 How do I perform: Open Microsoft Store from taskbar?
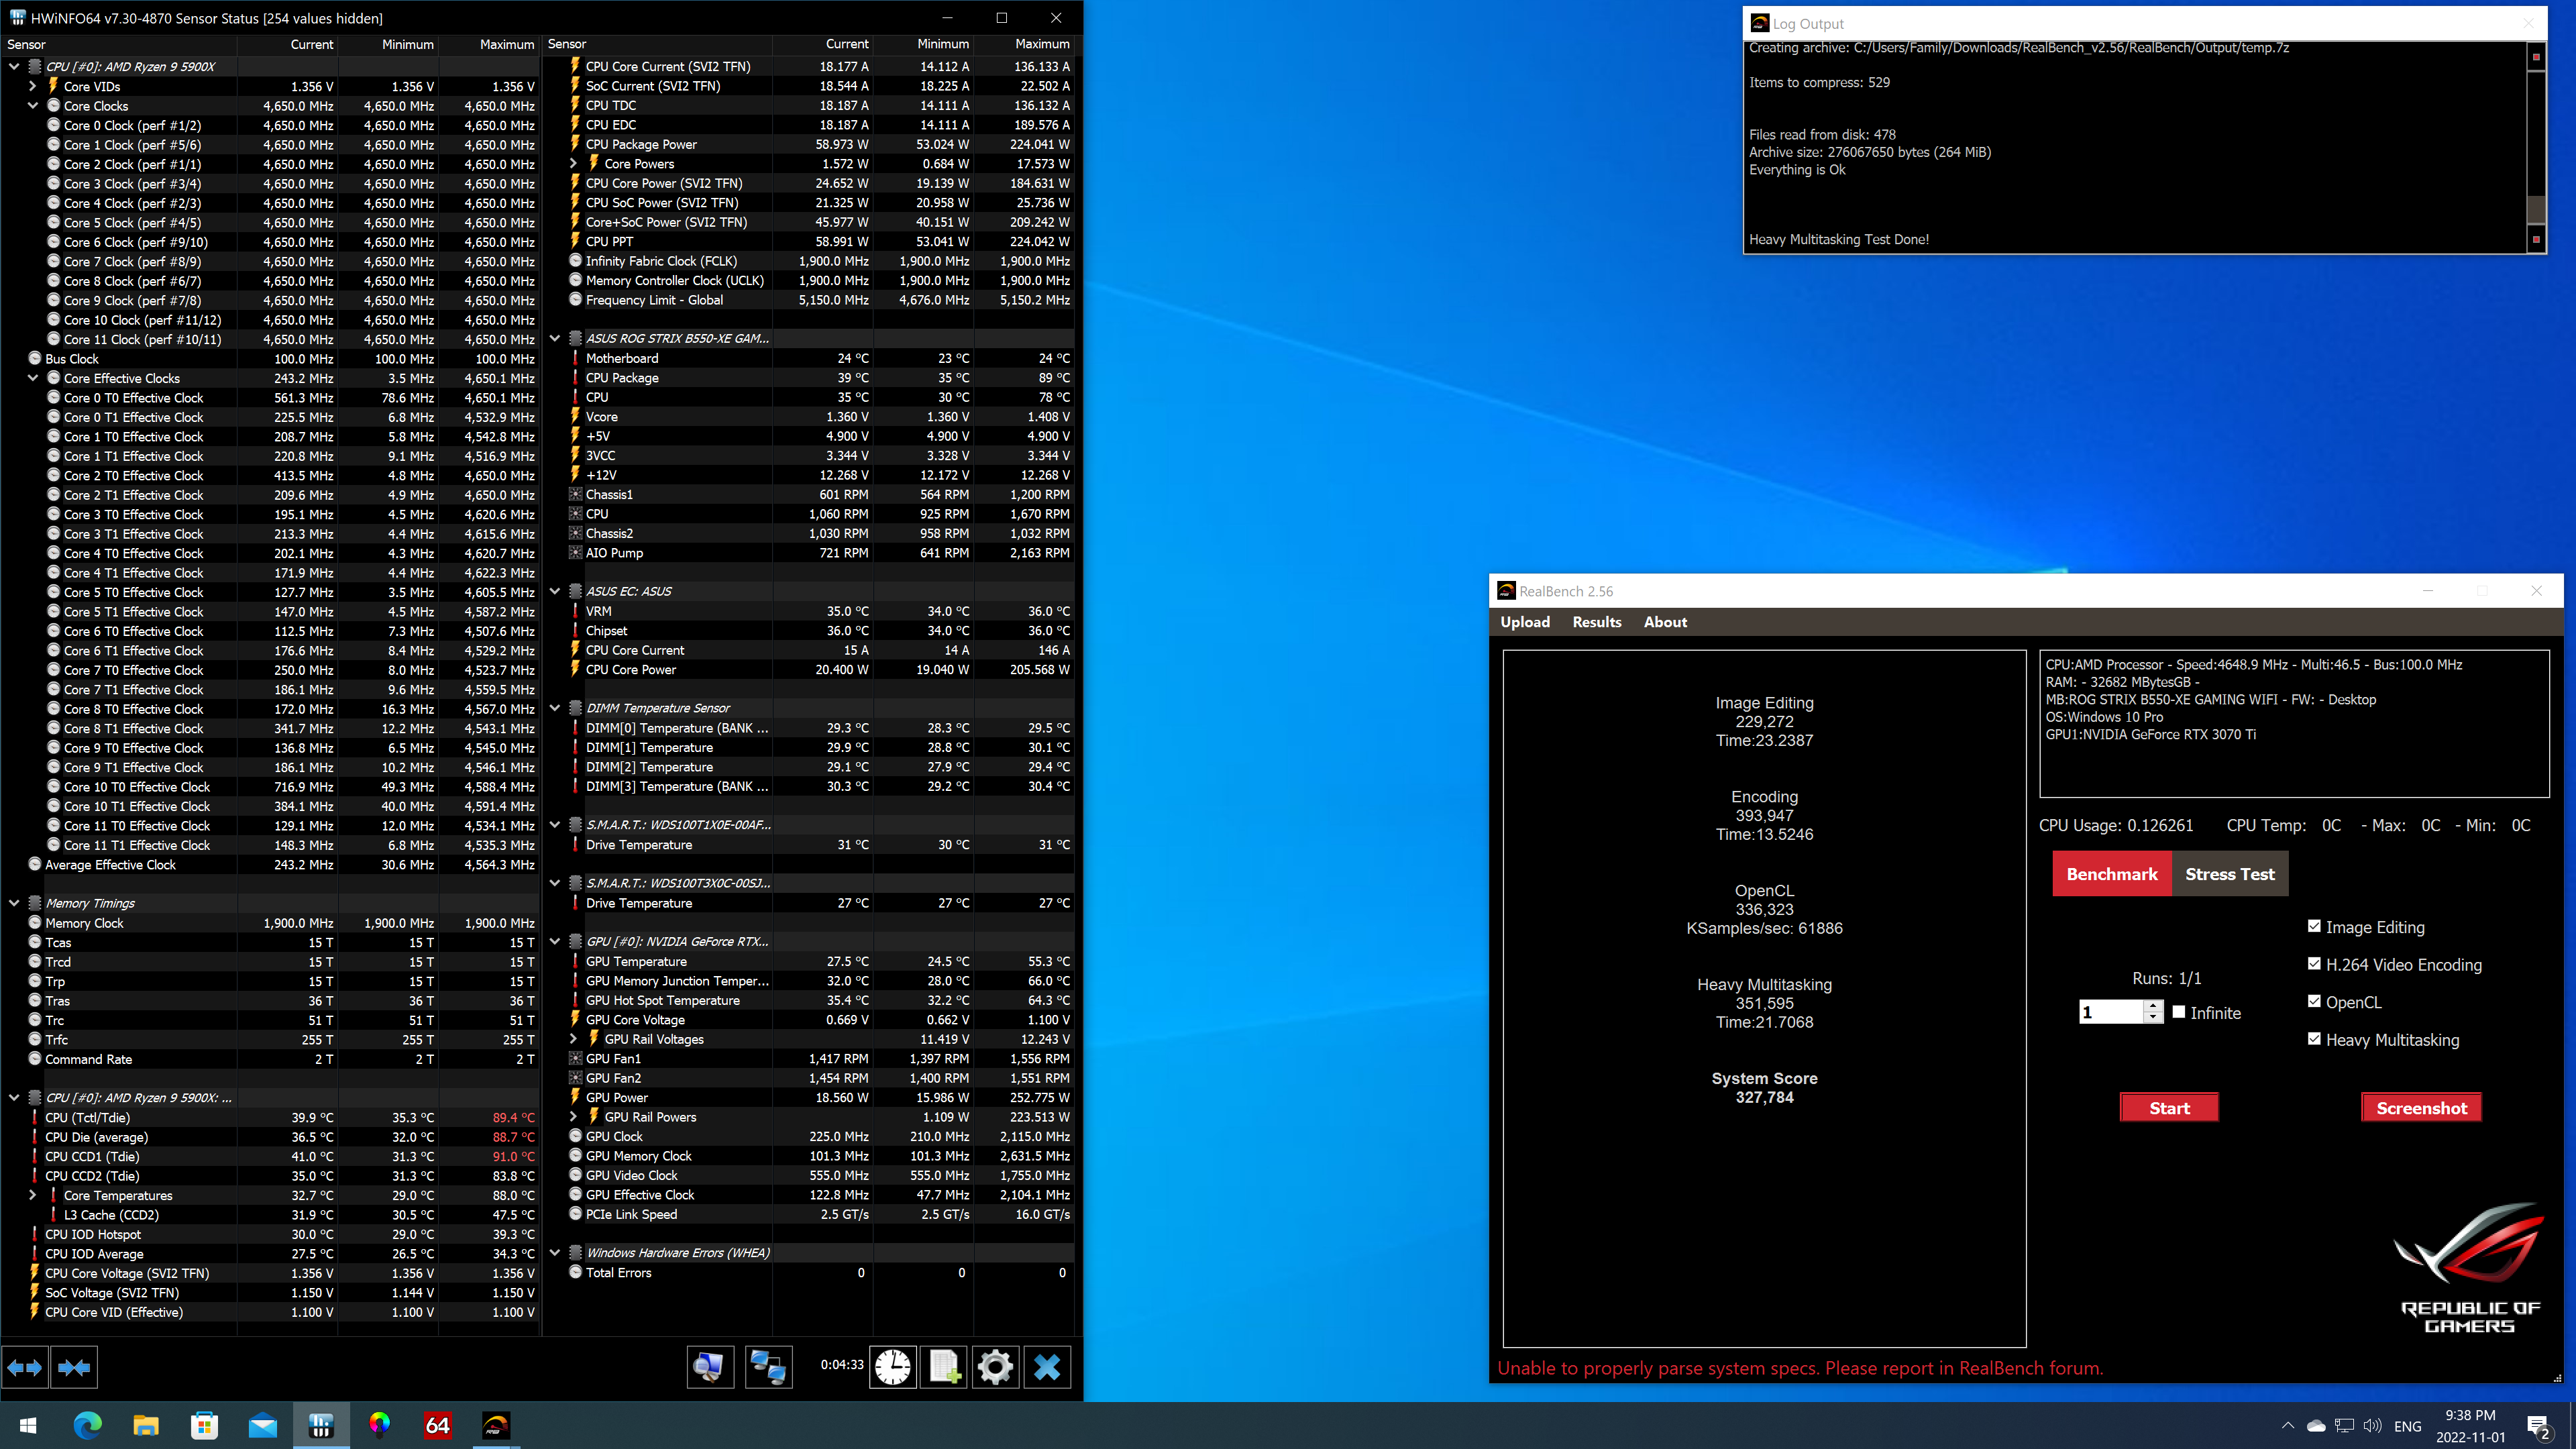click(x=205, y=1425)
